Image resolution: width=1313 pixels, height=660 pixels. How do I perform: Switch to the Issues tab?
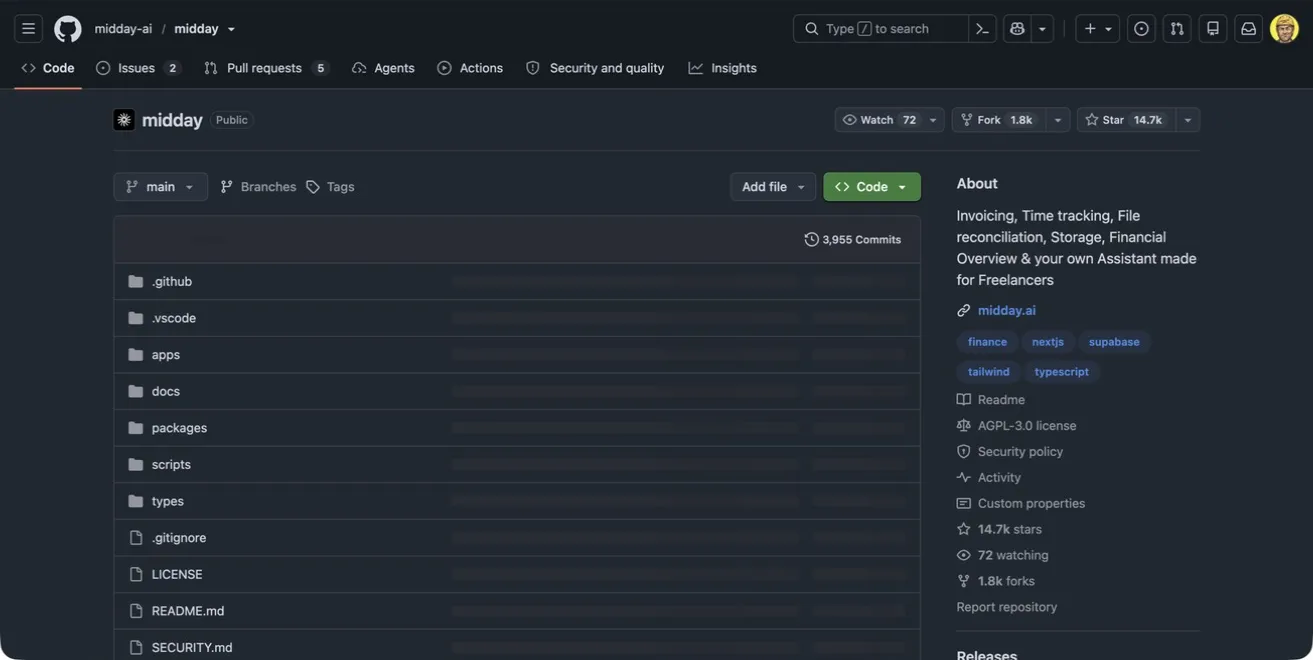pyautogui.click(x=138, y=68)
